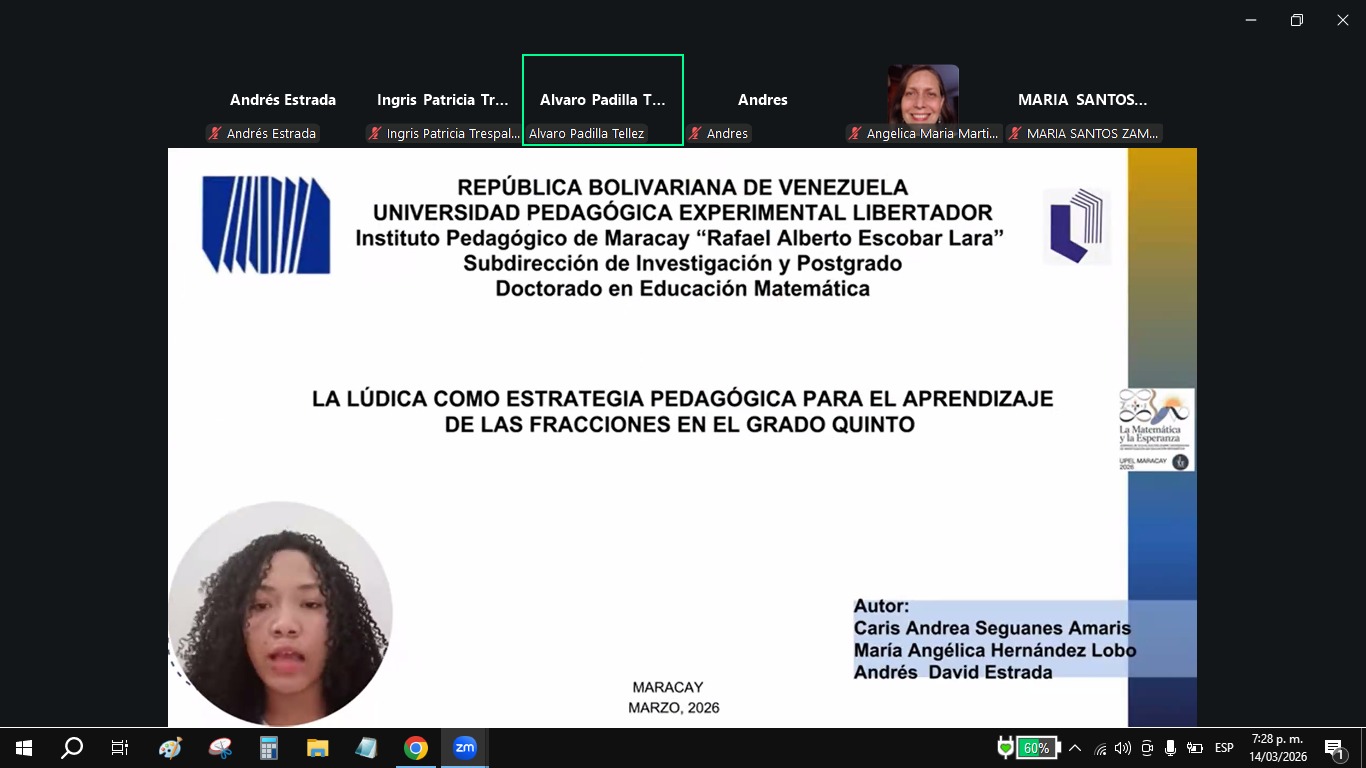Click the Wi-Fi network icon in tray
Image resolution: width=1366 pixels, height=768 pixels.
pos(1101,748)
